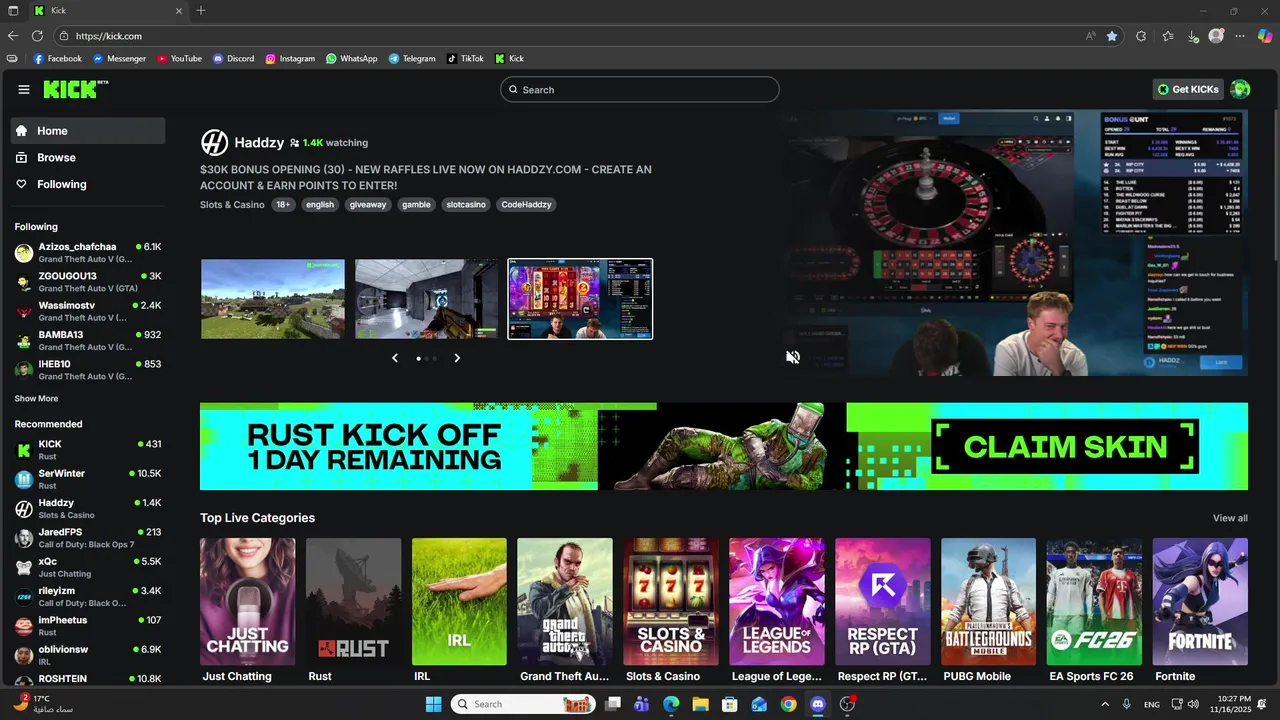This screenshot has width=1280, height=720.
Task: Open Messenger bookmark
Action: click(x=119, y=59)
